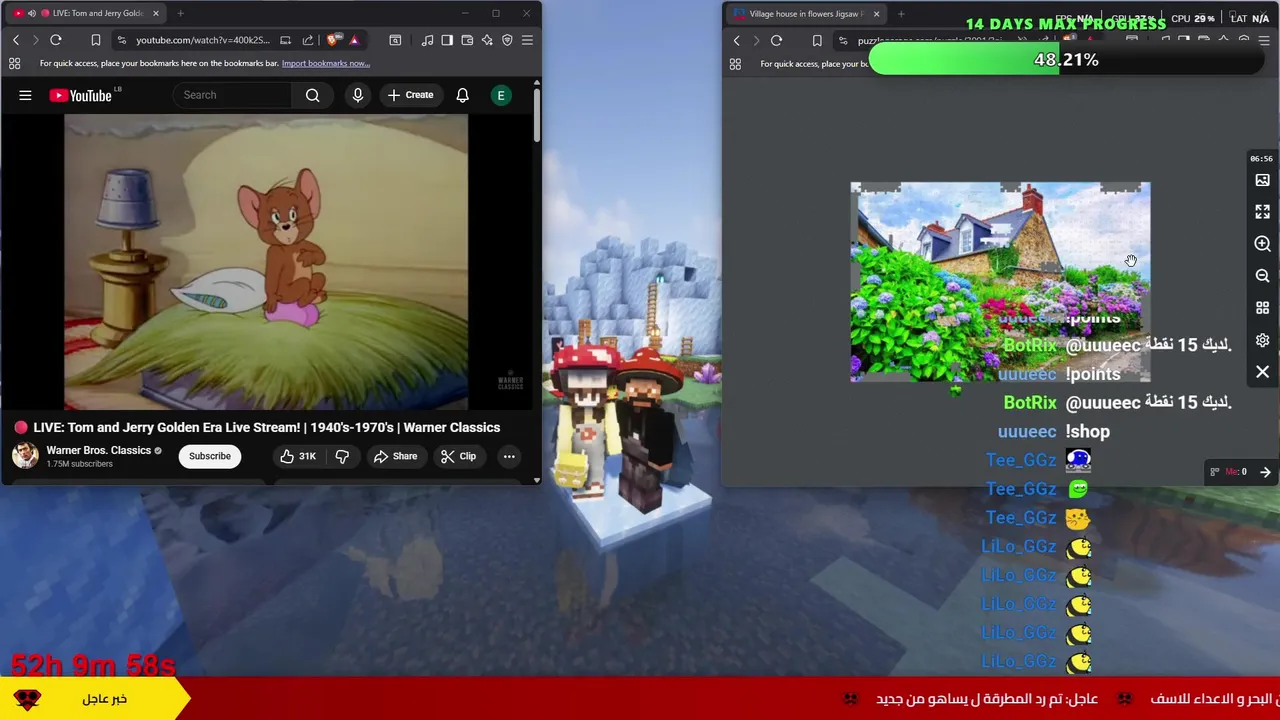The image size is (1280, 720).
Task: Open more actions three-dot menu under video
Action: [x=509, y=456]
